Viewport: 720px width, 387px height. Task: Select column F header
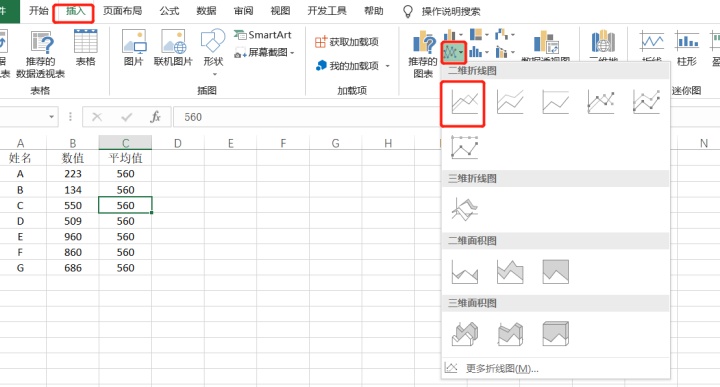coord(283,143)
